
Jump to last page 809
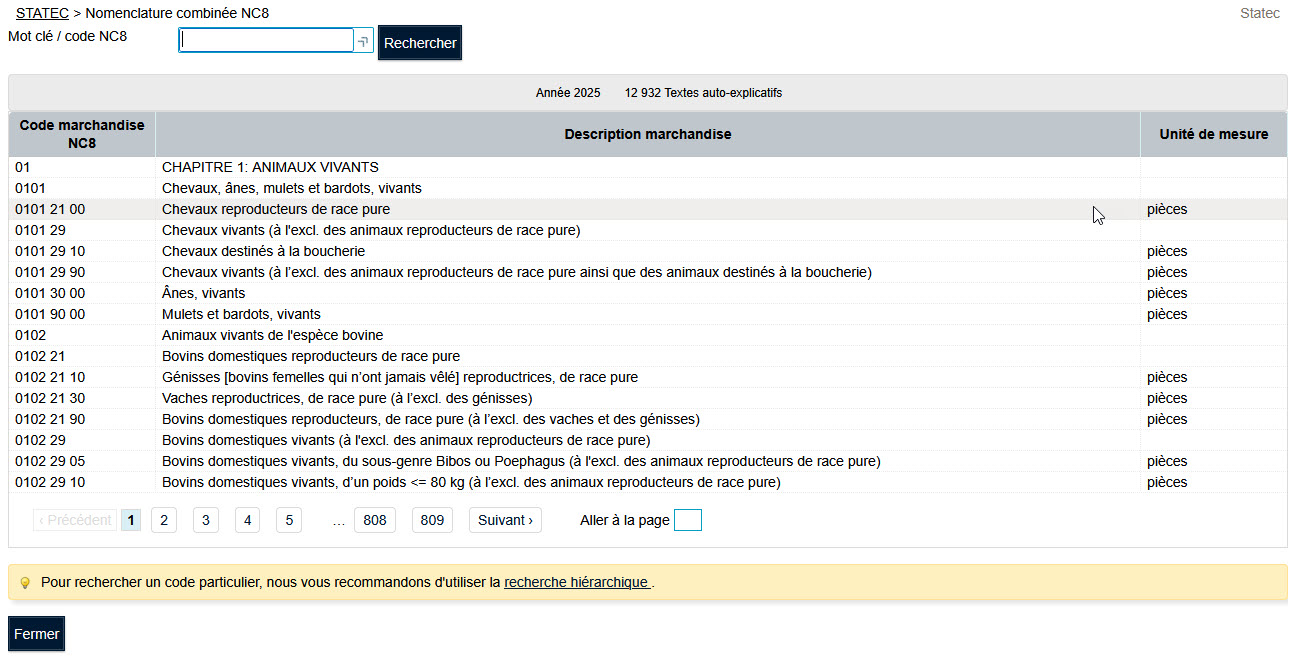point(432,520)
